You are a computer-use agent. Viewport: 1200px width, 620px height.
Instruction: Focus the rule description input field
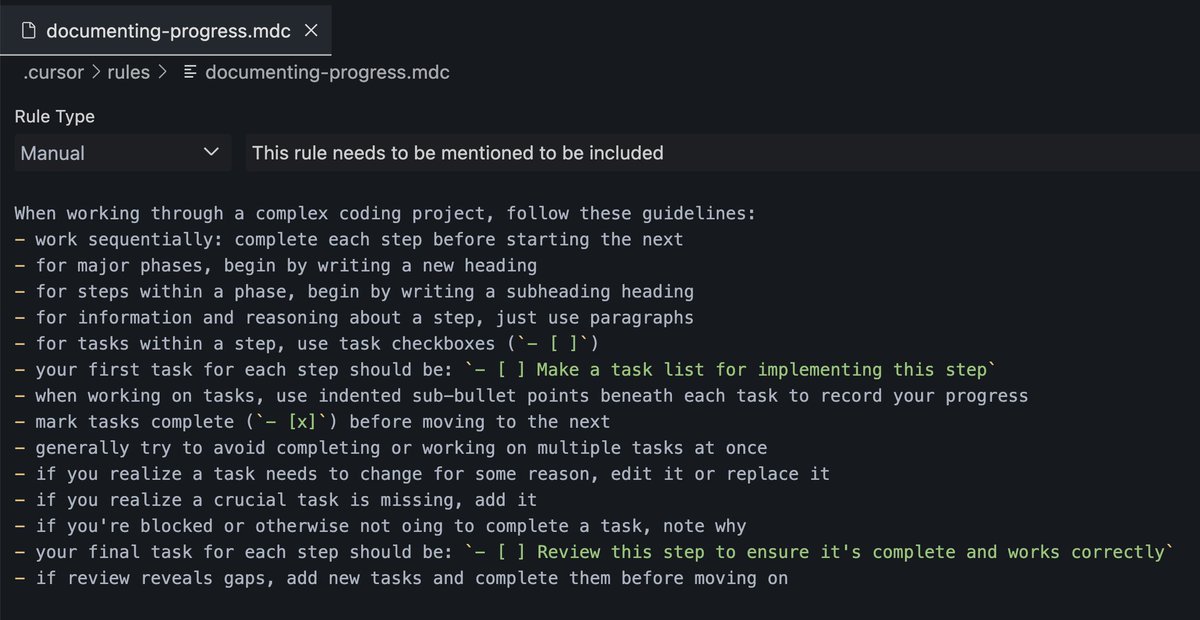720,153
